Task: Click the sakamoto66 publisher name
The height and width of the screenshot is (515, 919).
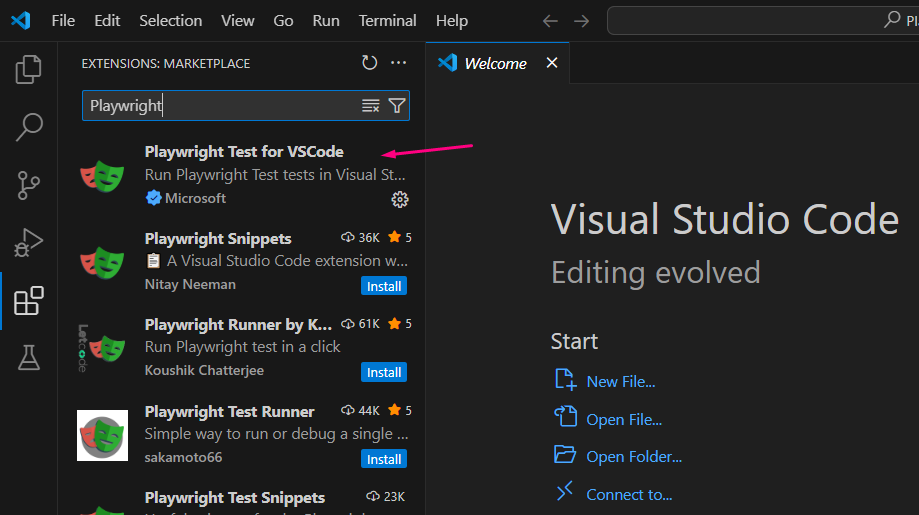Action: tap(183, 458)
